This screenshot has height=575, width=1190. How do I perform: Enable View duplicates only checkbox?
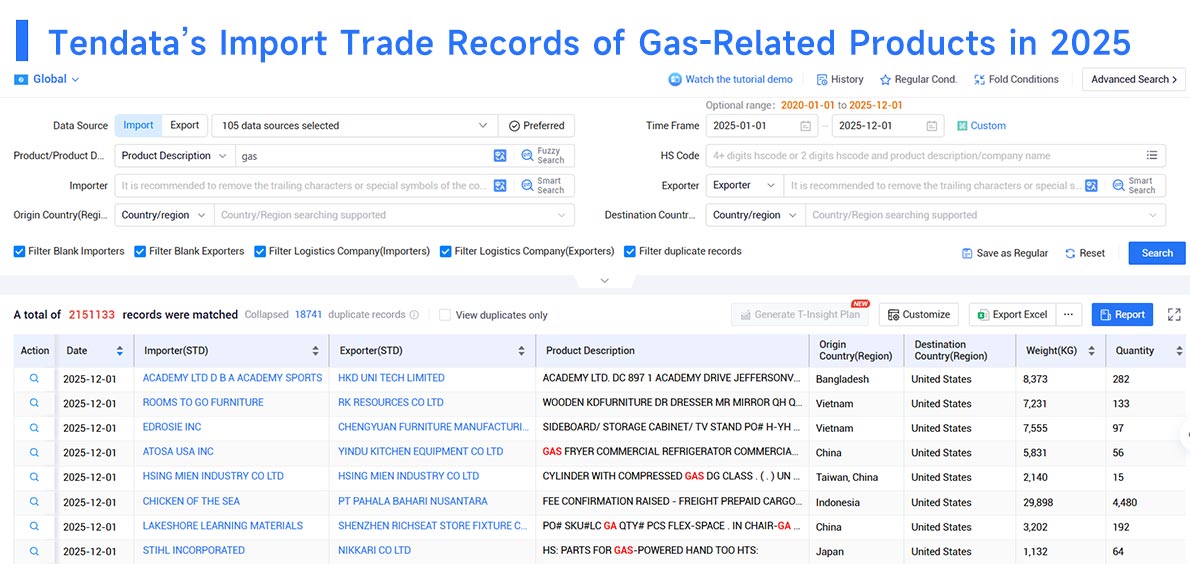click(445, 315)
